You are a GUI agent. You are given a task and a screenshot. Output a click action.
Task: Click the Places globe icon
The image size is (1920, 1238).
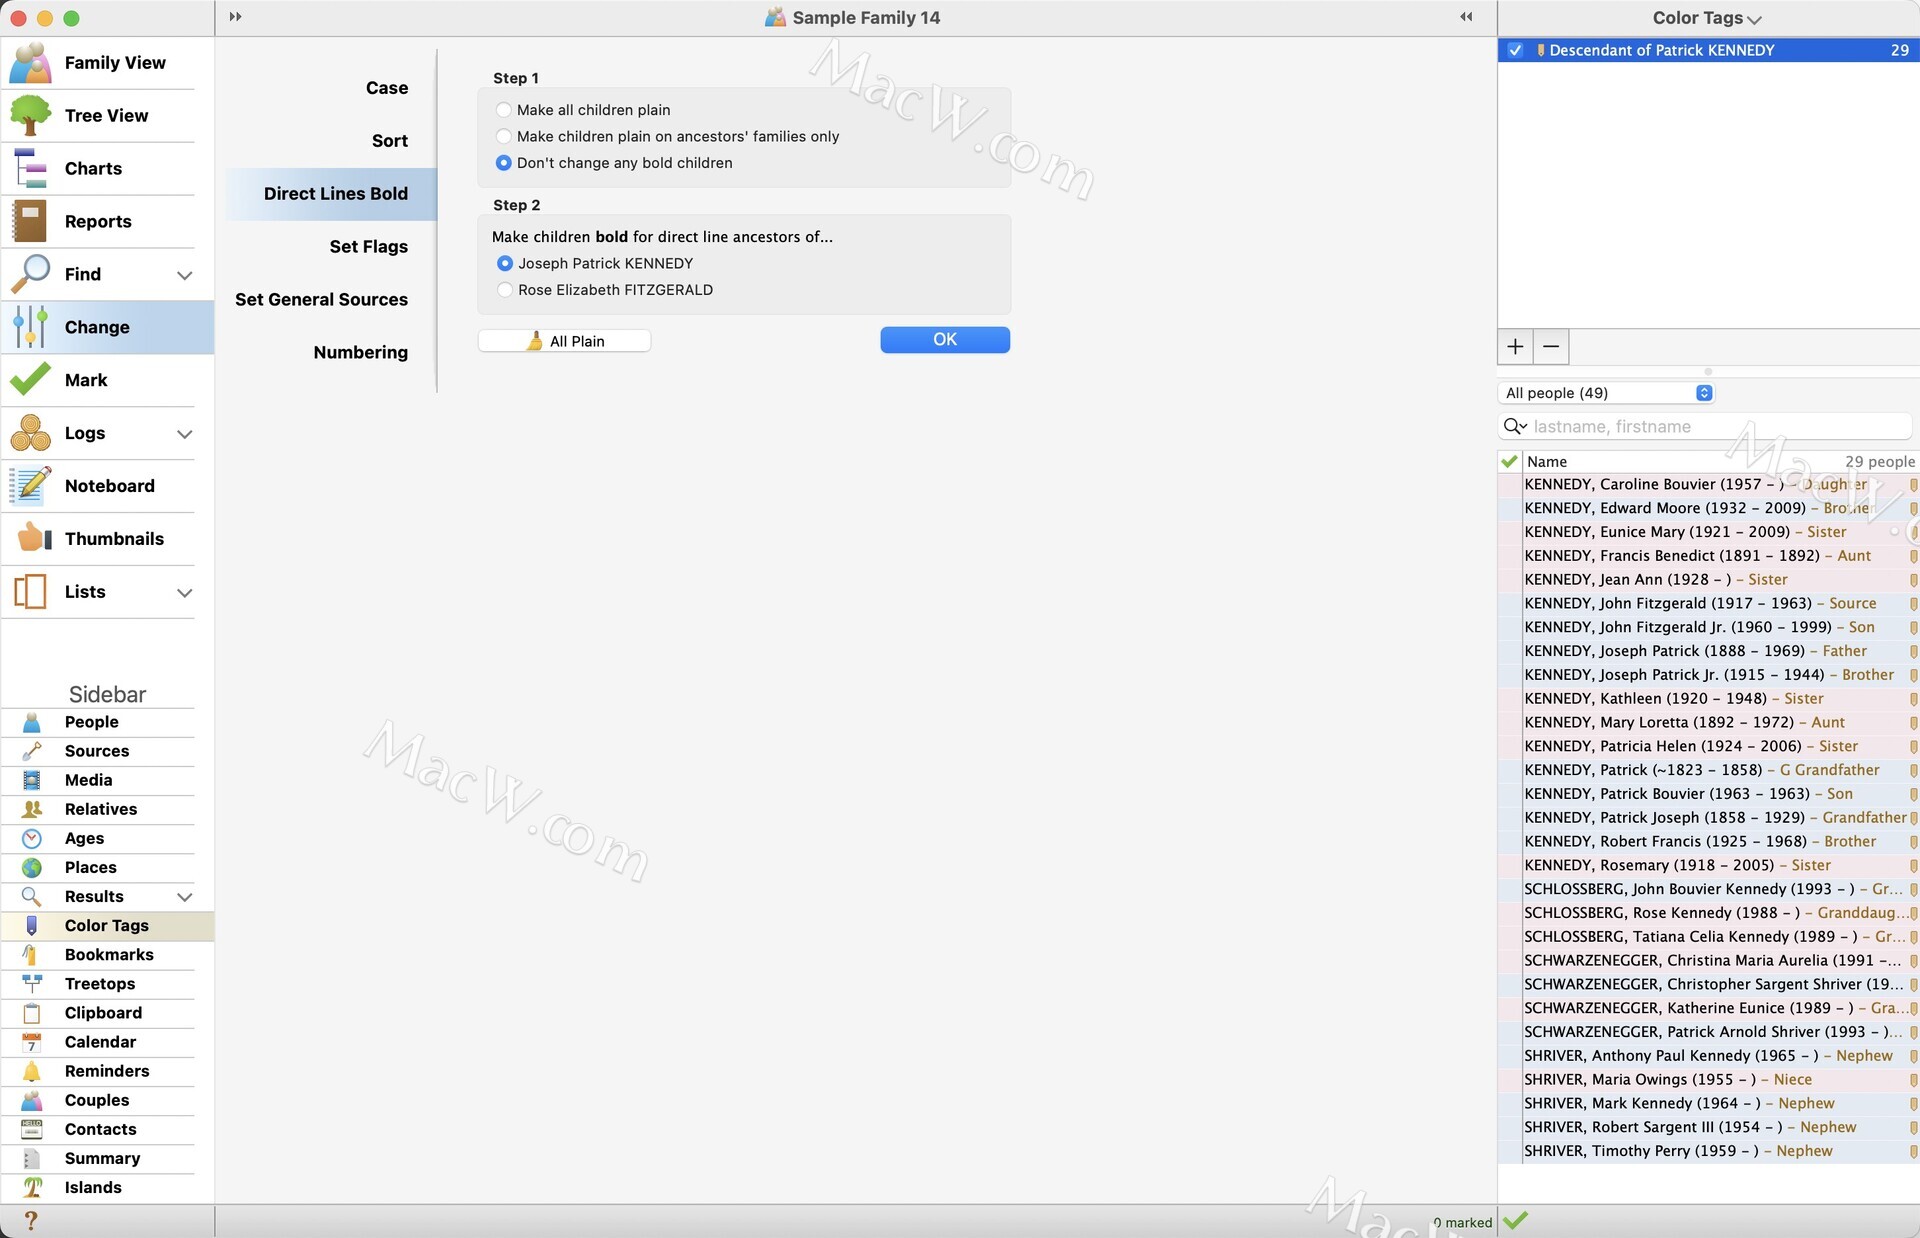click(x=32, y=867)
